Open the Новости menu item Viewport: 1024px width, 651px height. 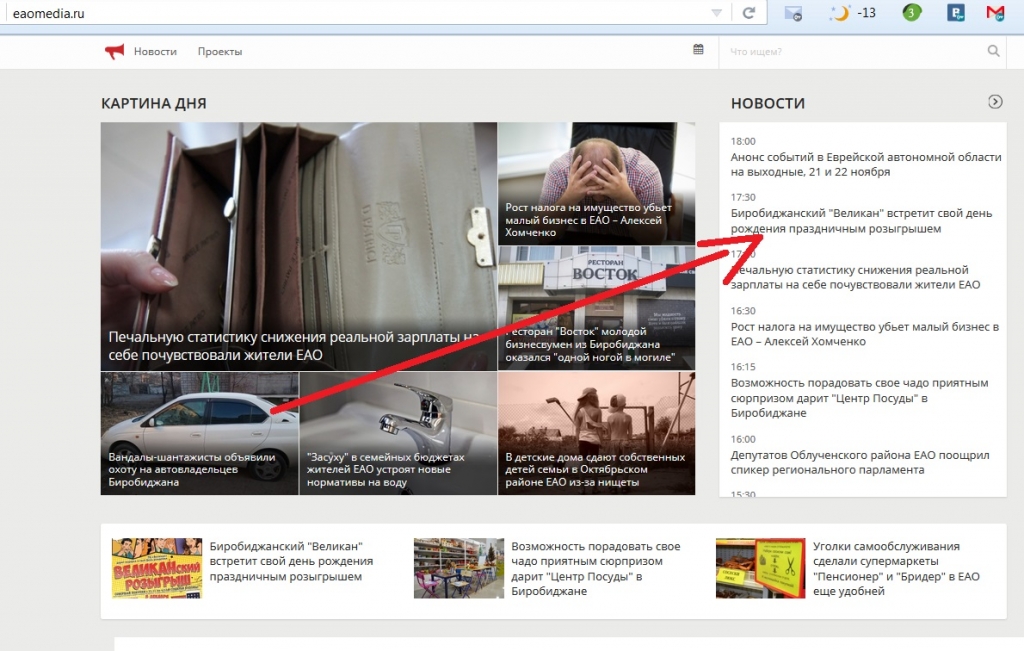coord(155,51)
